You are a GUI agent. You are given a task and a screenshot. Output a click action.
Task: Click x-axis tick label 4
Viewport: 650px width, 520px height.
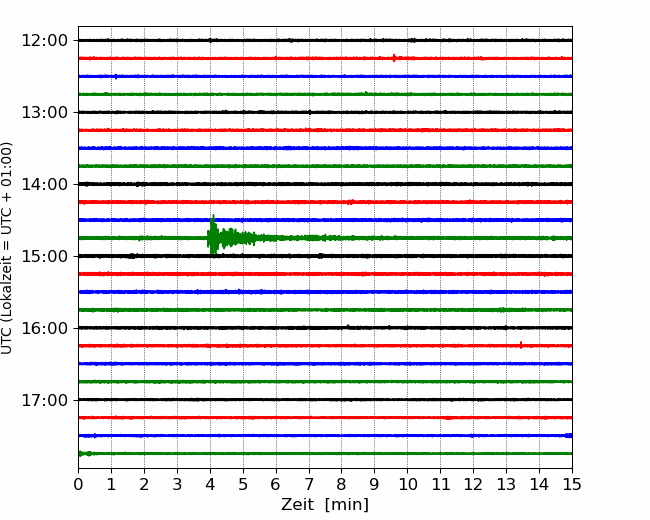(x=210, y=484)
